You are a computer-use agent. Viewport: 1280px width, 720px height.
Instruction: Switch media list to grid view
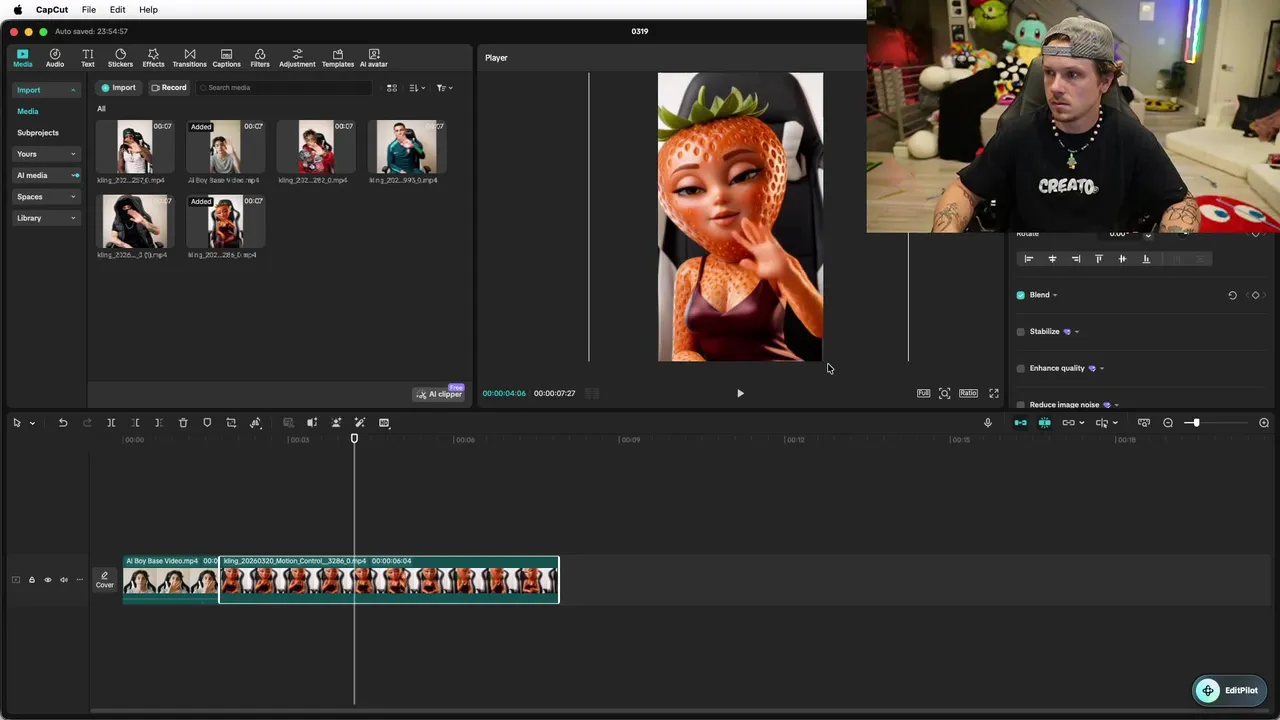pyautogui.click(x=392, y=88)
